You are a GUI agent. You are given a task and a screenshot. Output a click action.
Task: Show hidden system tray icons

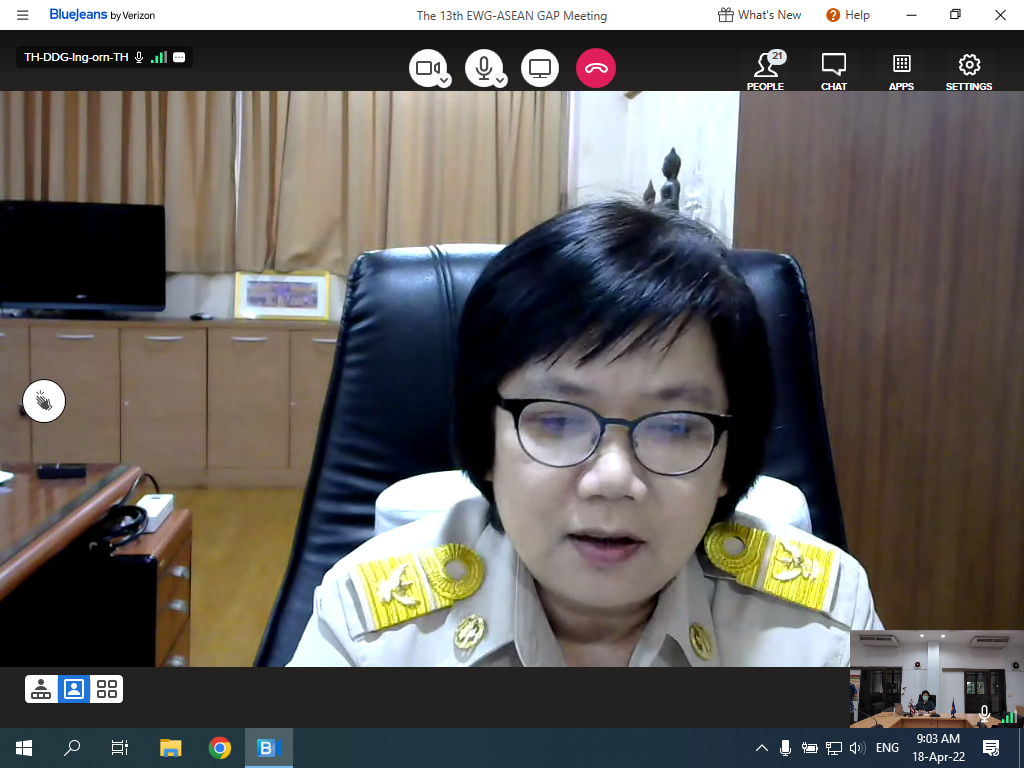[x=761, y=748]
